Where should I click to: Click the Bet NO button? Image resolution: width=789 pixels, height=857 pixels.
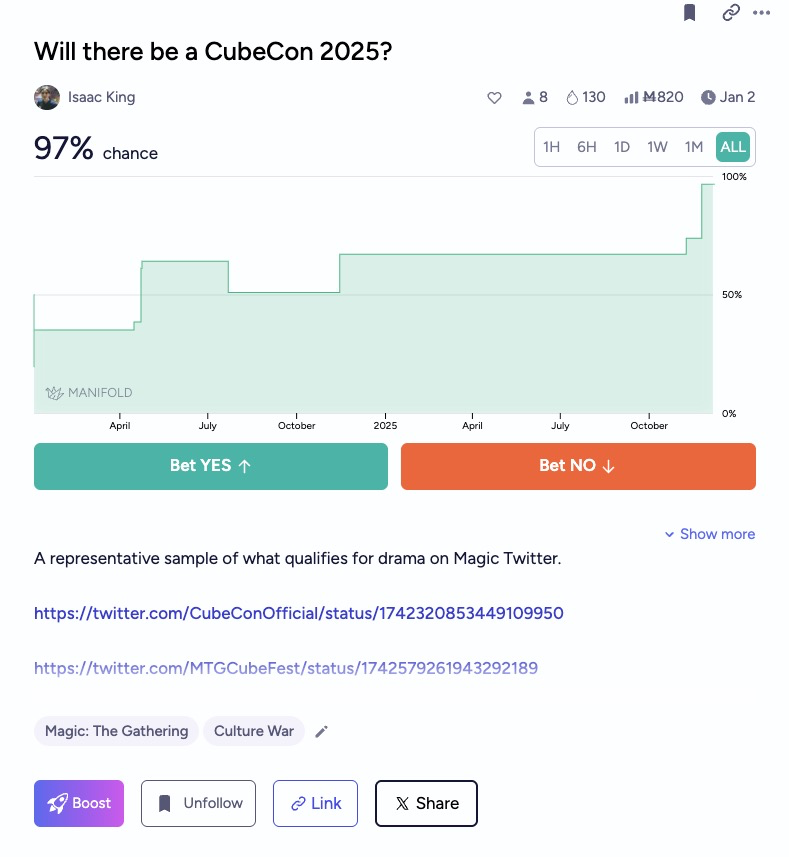578,466
